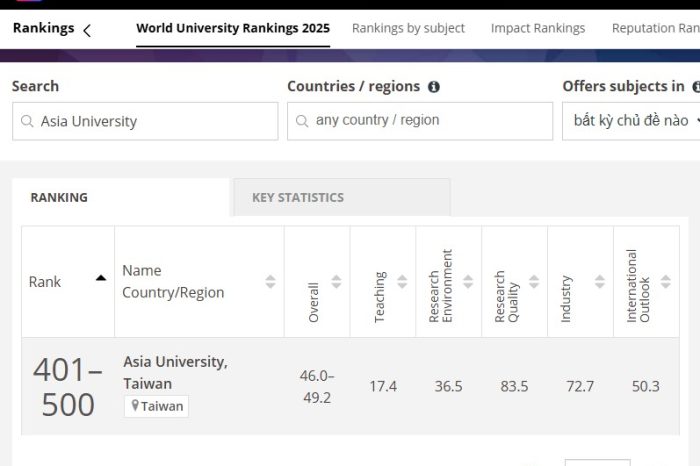Sort by Name Country/Region arrows

(x=270, y=282)
